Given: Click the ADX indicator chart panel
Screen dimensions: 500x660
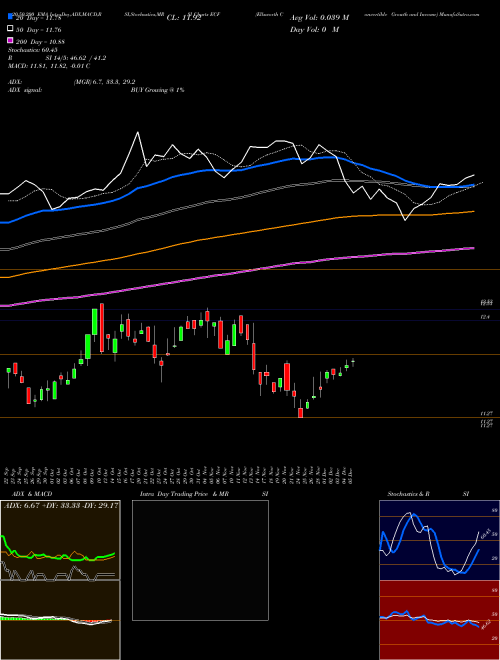Looking at the screenshot, I should pos(60,540).
